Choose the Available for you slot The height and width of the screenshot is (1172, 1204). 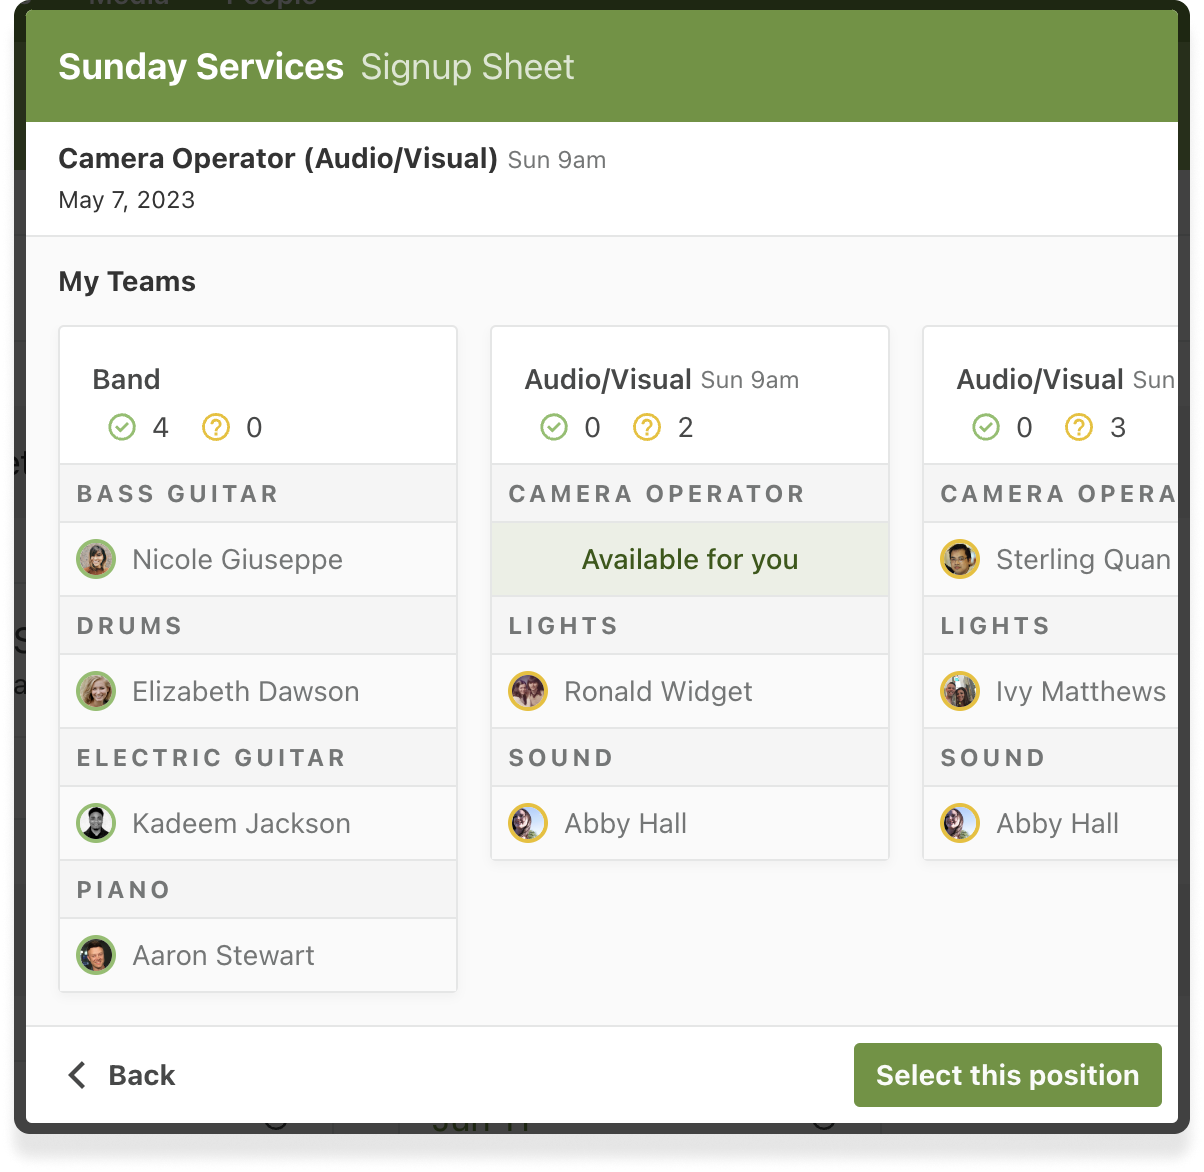[690, 560]
